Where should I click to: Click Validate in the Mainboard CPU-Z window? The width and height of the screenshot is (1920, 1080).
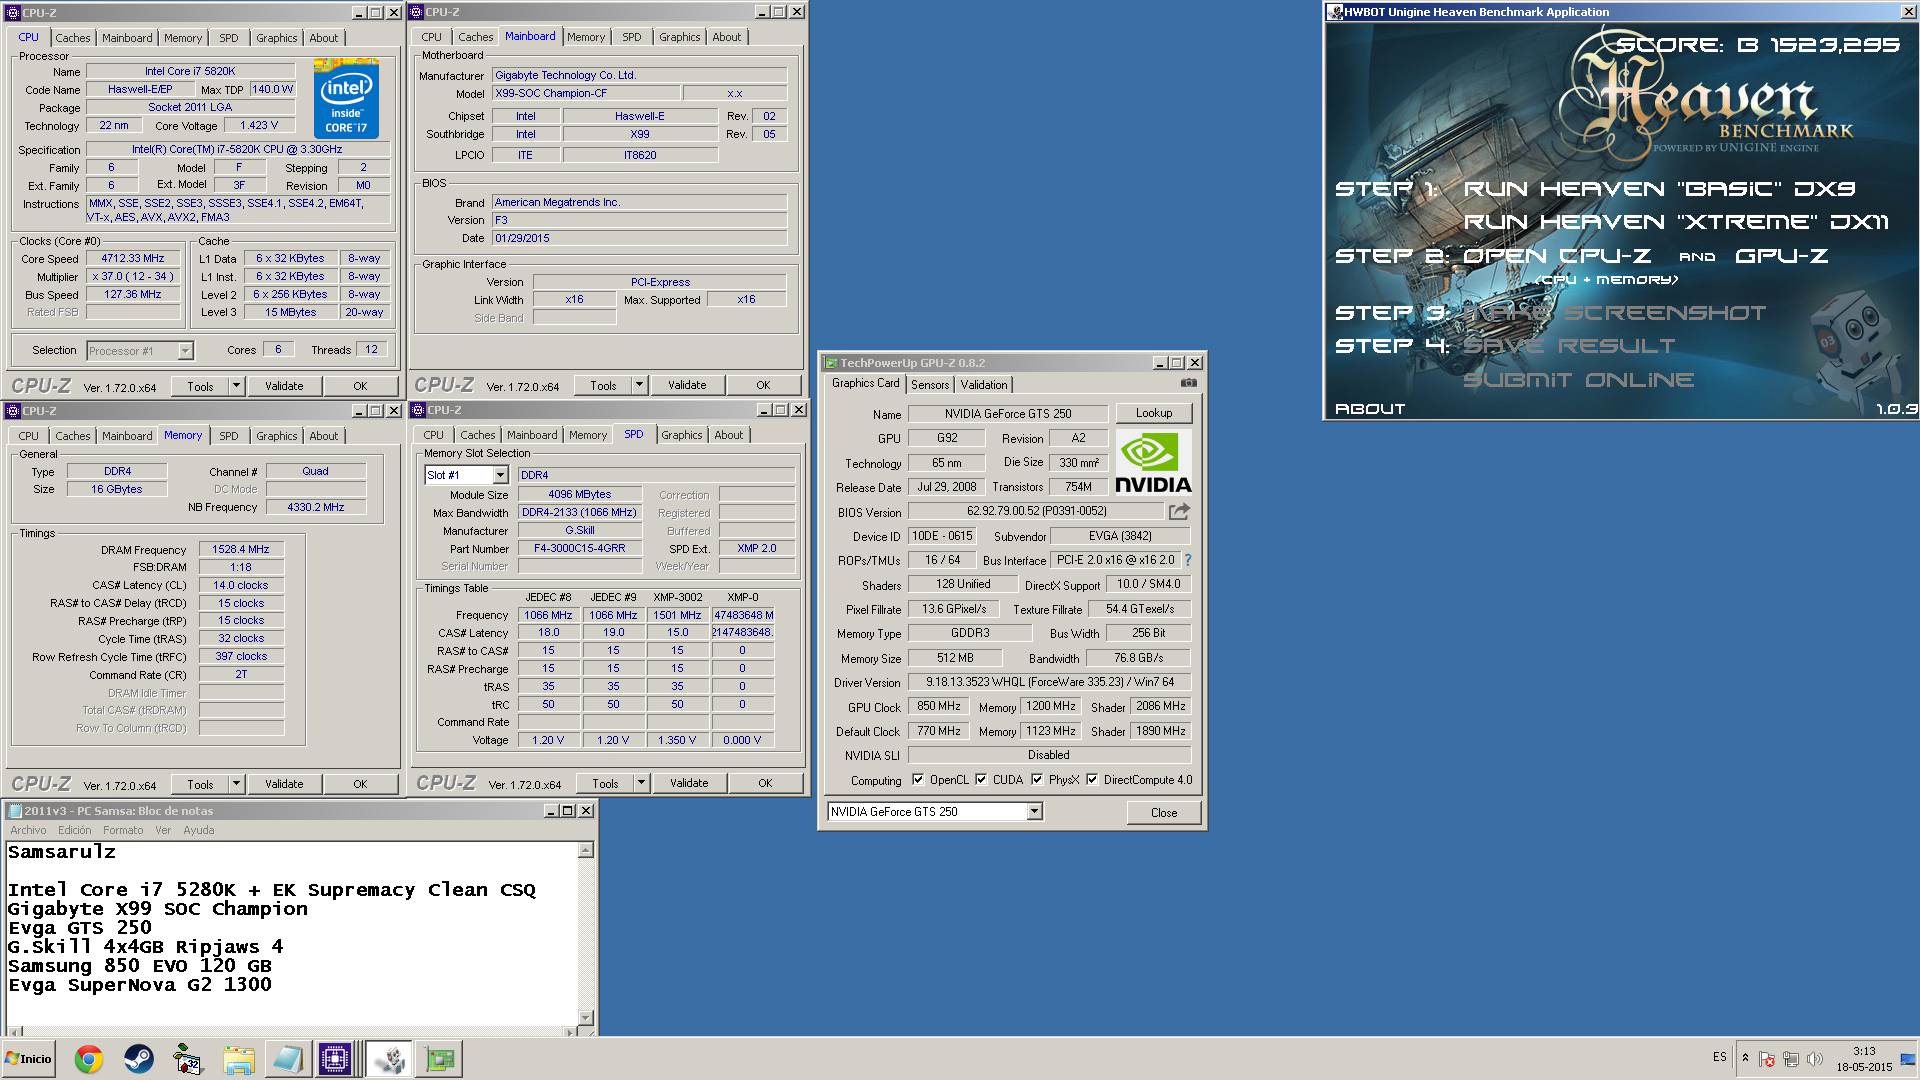point(687,385)
